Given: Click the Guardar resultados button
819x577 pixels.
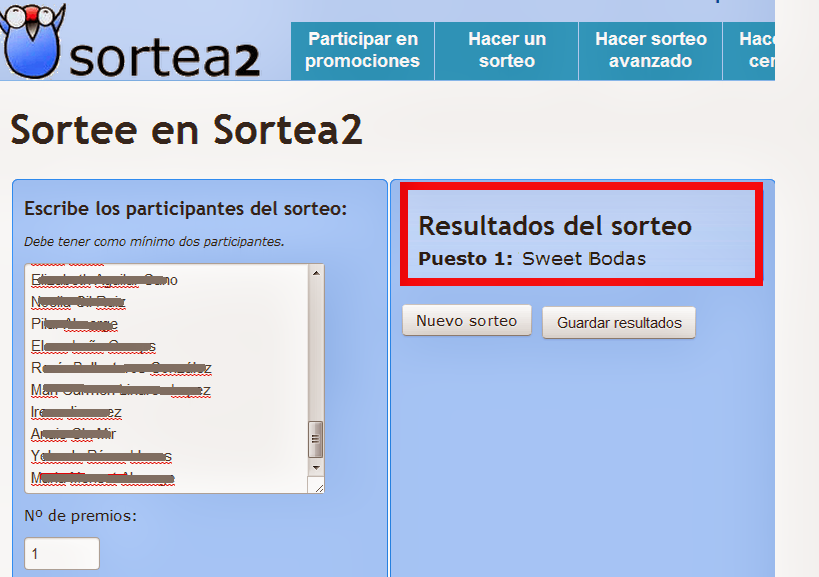Looking at the screenshot, I should pyautogui.click(x=619, y=323).
